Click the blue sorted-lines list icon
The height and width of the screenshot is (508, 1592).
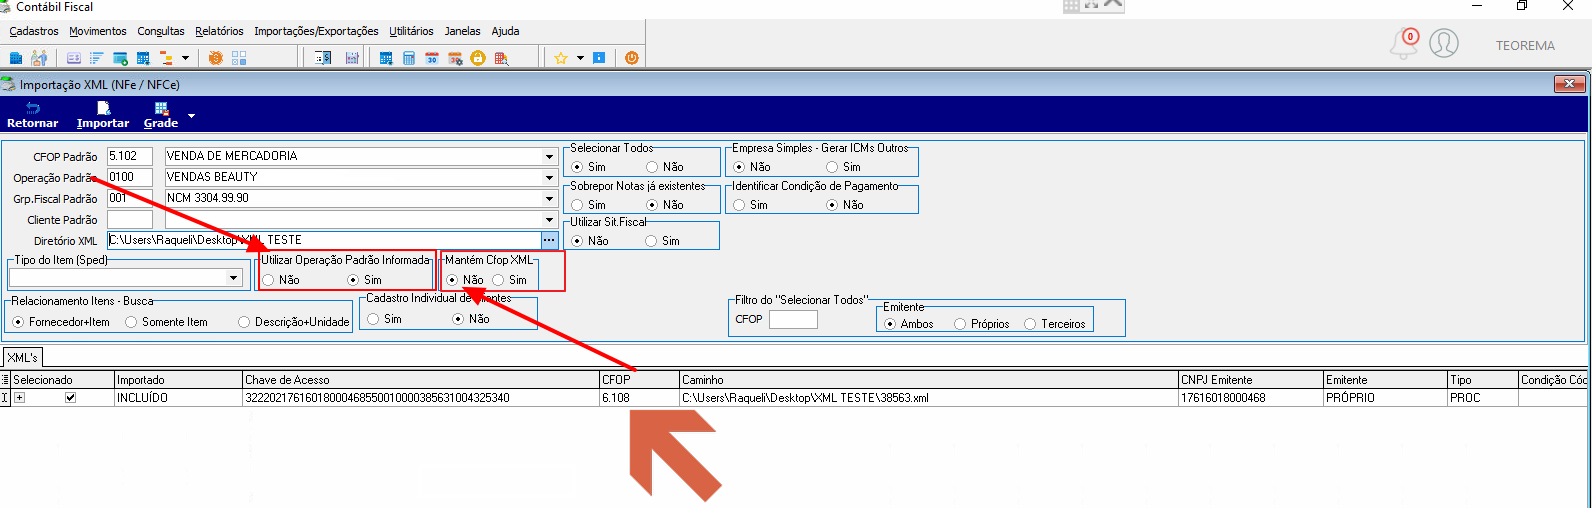(x=97, y=58)
